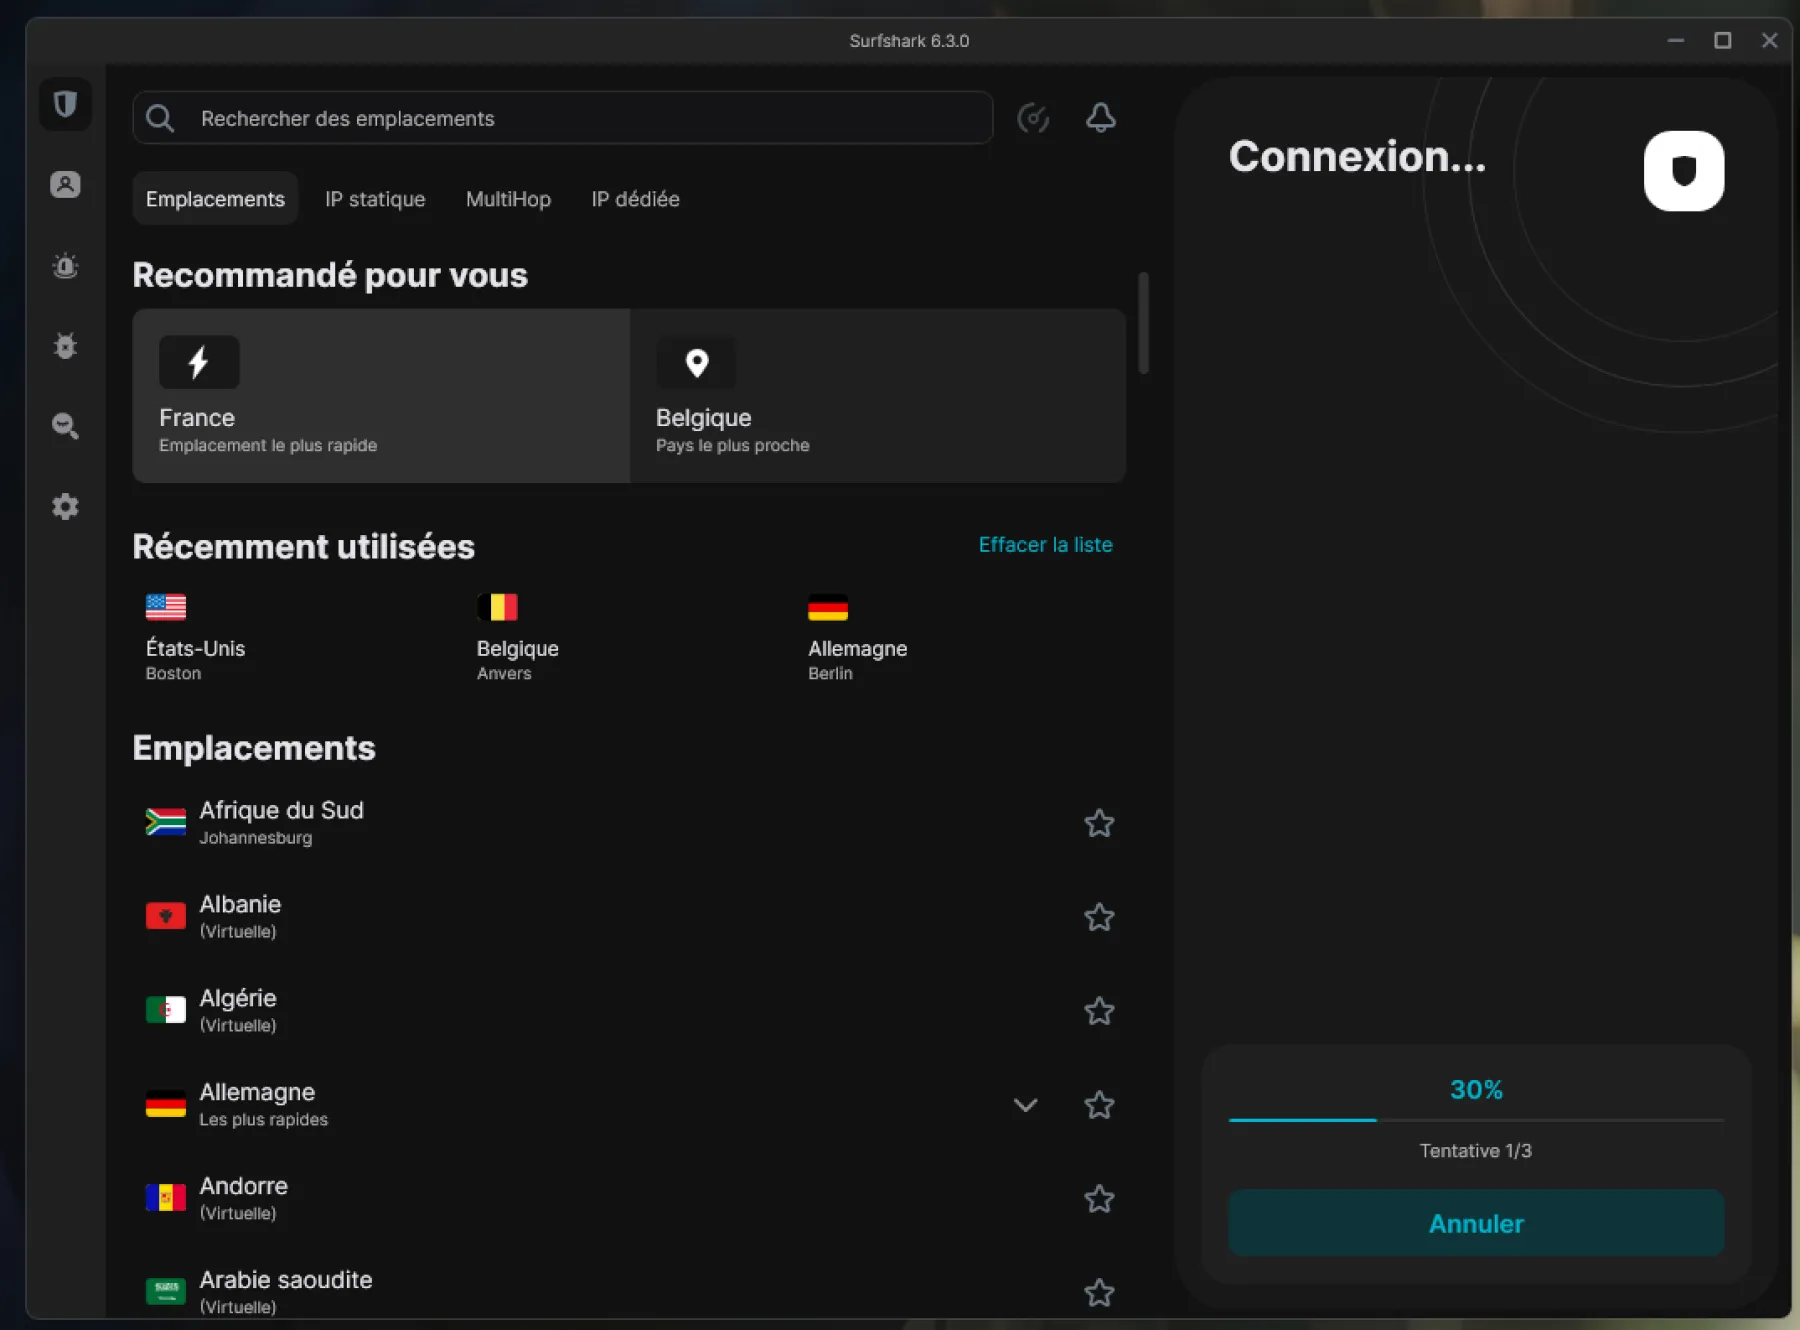Screen dimensions: 1800x1330
Task: Launch the speed test icon
Action: [x=1034, y=118]
